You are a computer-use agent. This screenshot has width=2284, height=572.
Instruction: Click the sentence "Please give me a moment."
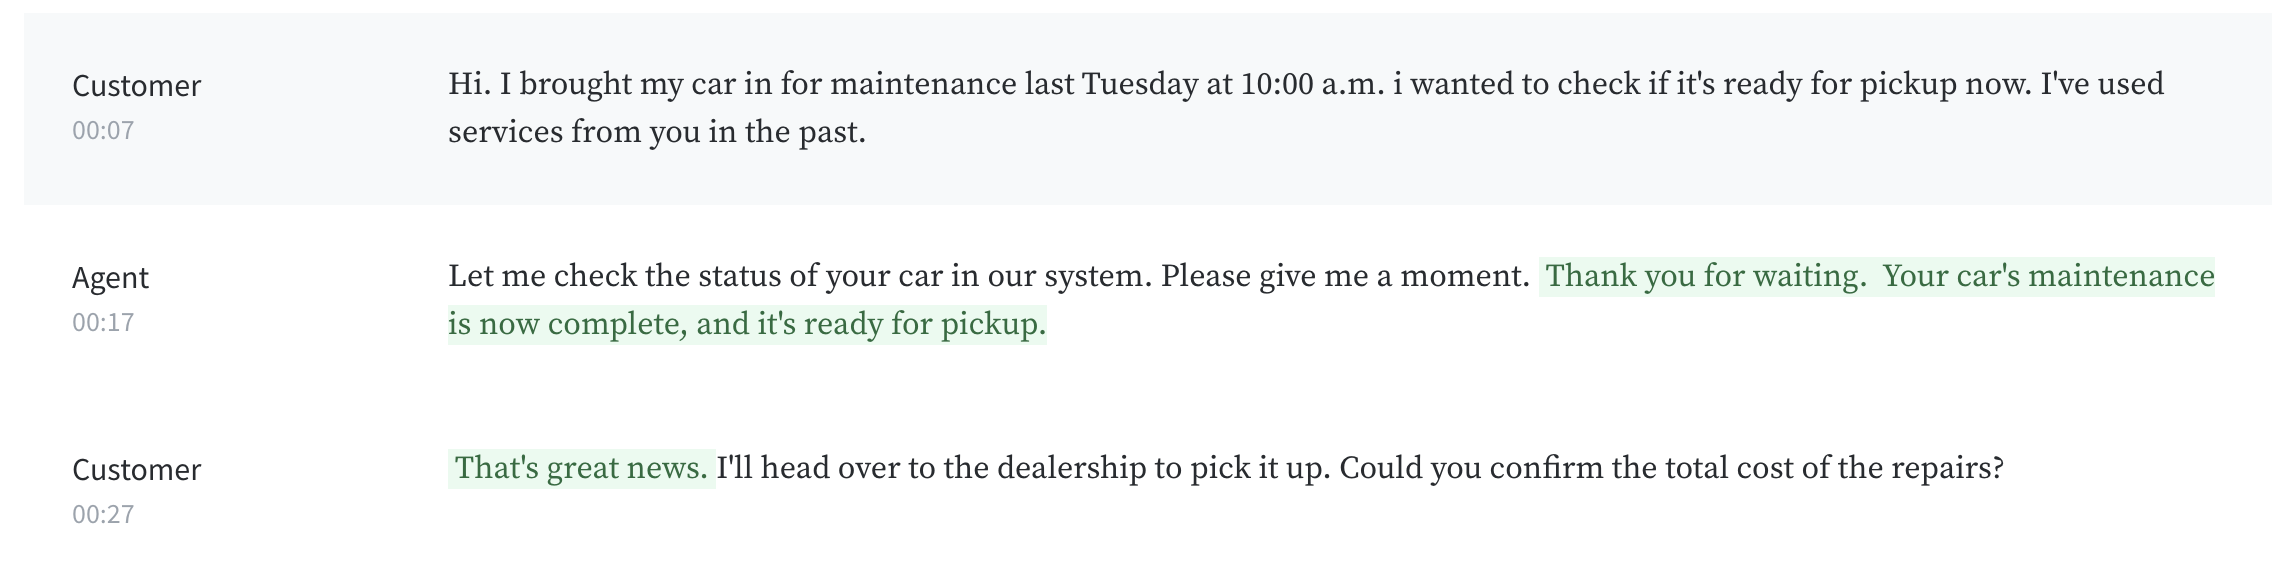(1345, 276)
